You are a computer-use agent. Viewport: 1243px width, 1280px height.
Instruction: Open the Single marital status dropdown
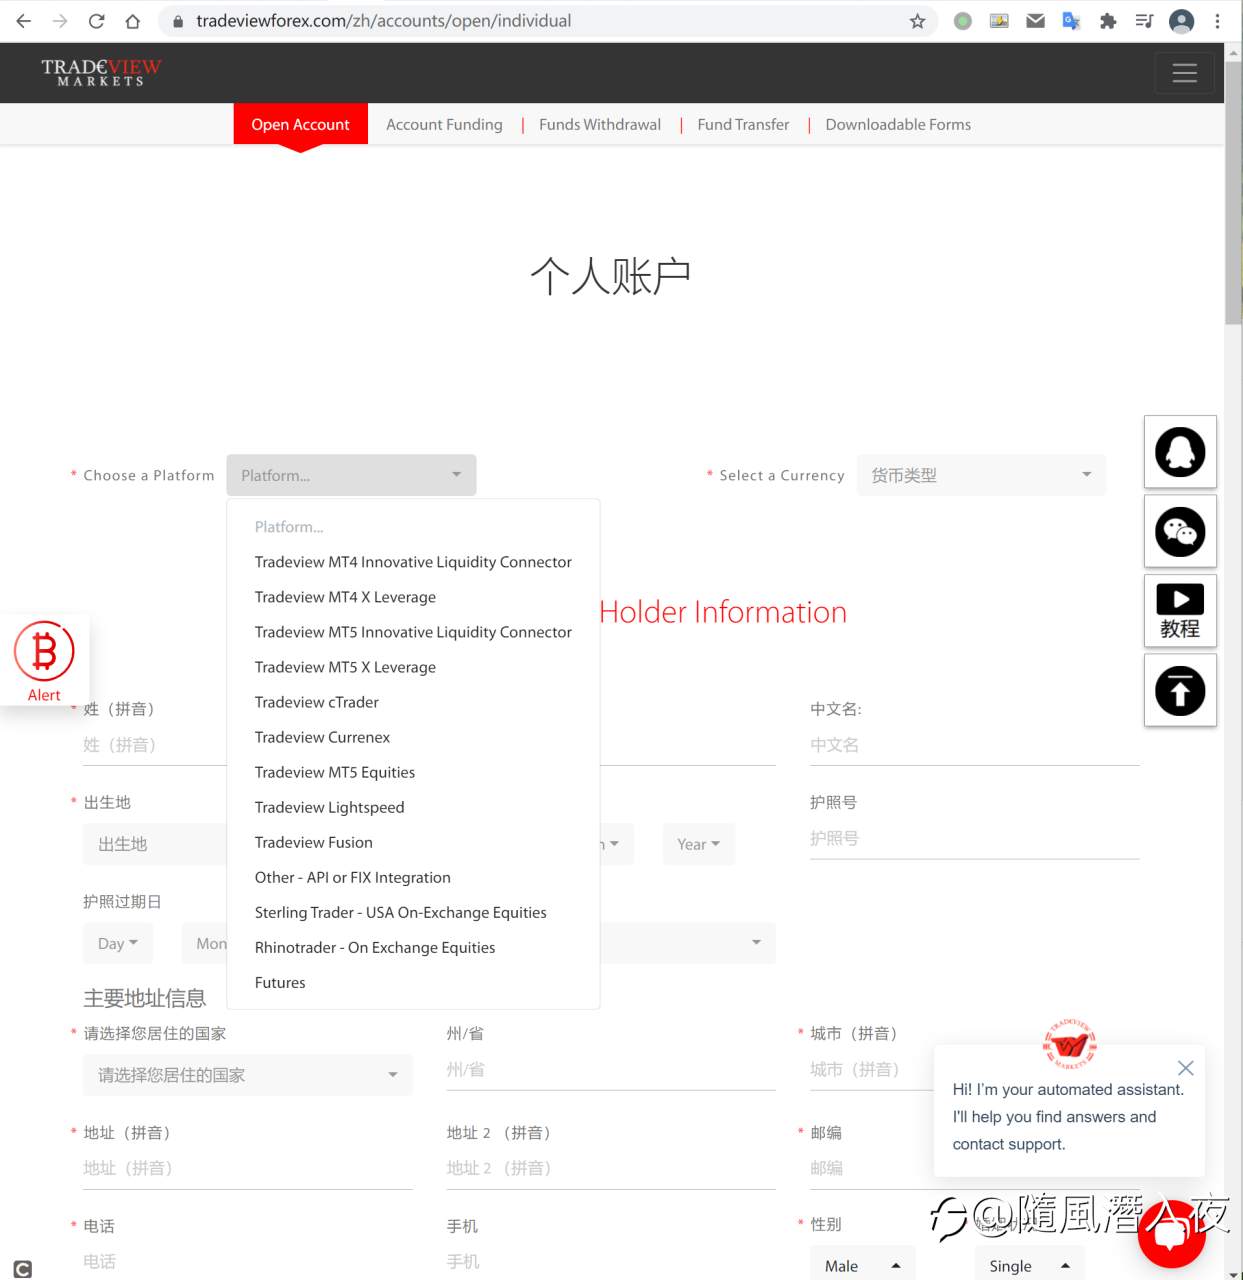[1029, 1265]
